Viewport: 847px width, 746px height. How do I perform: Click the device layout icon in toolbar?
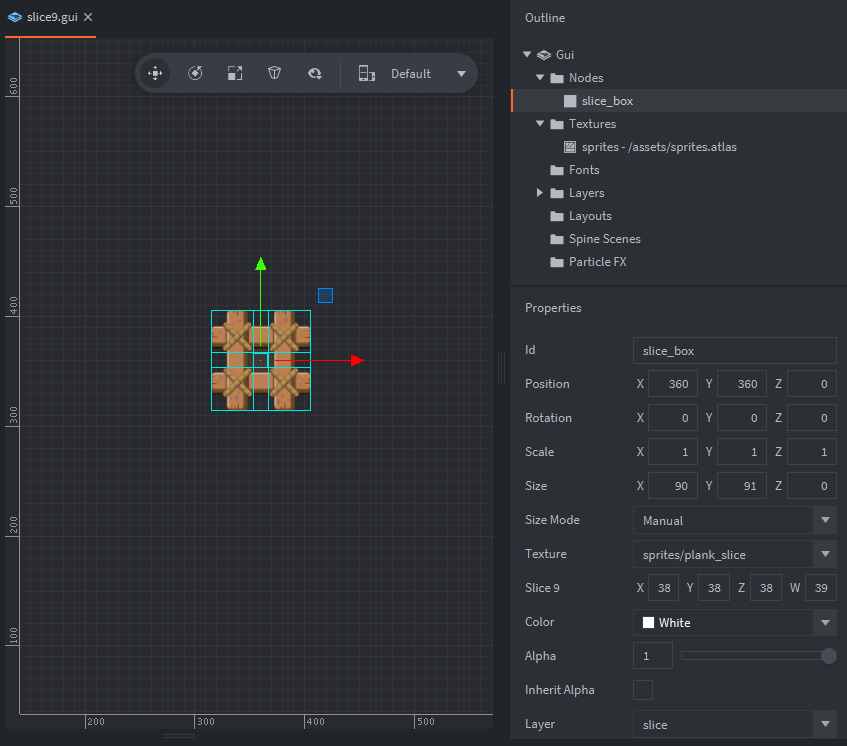click(366, 73)
